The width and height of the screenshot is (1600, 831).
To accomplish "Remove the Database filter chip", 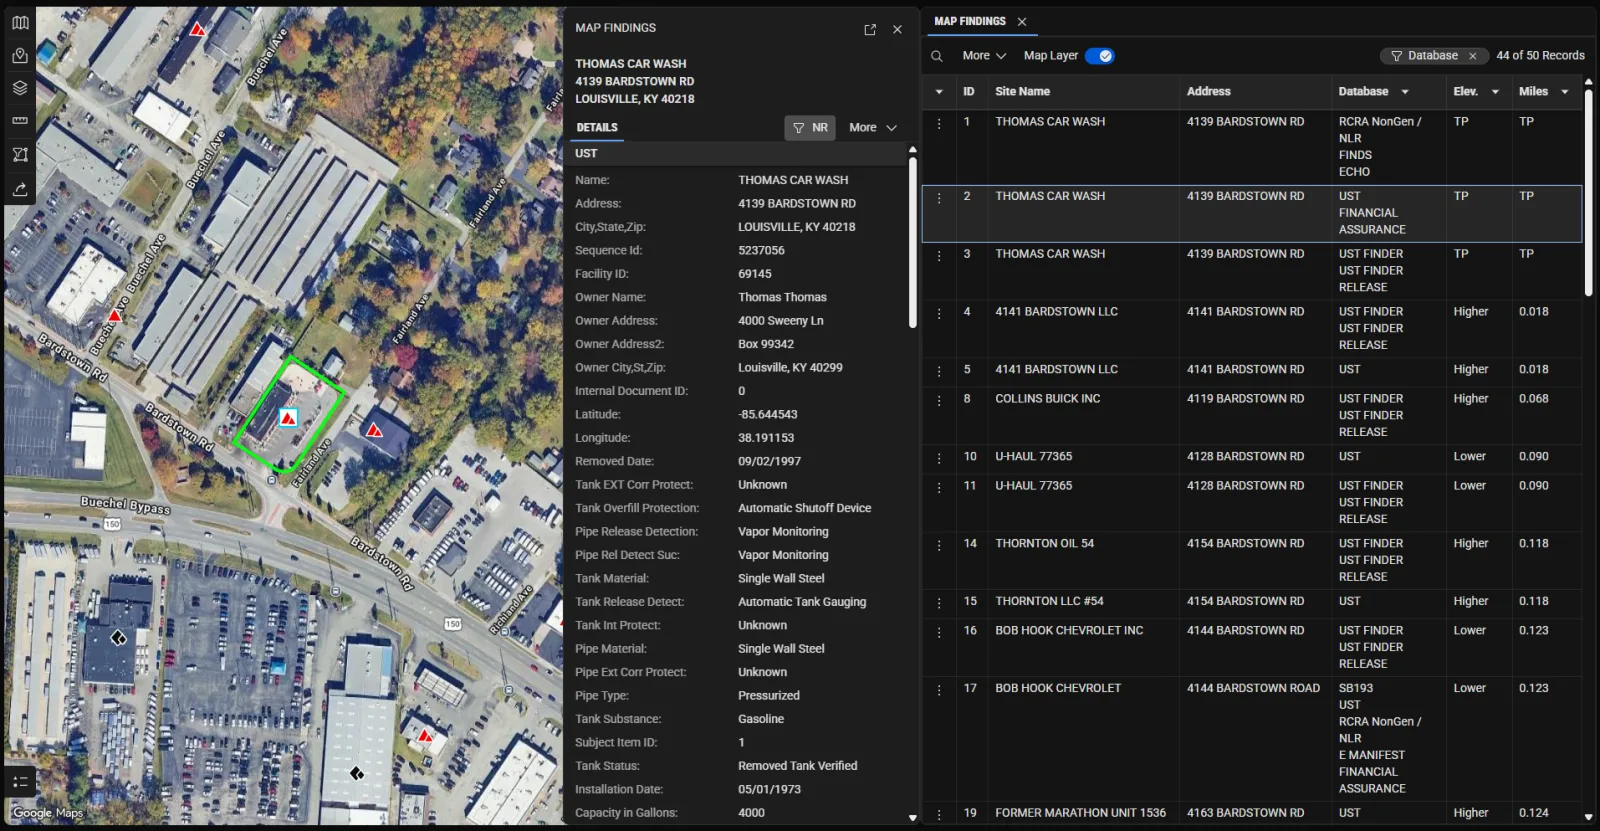I will (1472, 56).
